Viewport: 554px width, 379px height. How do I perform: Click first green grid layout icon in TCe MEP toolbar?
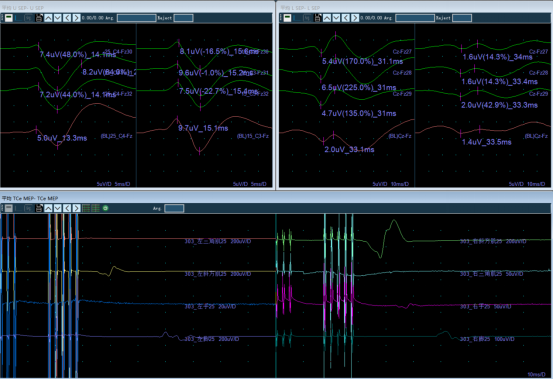(86, 208)
